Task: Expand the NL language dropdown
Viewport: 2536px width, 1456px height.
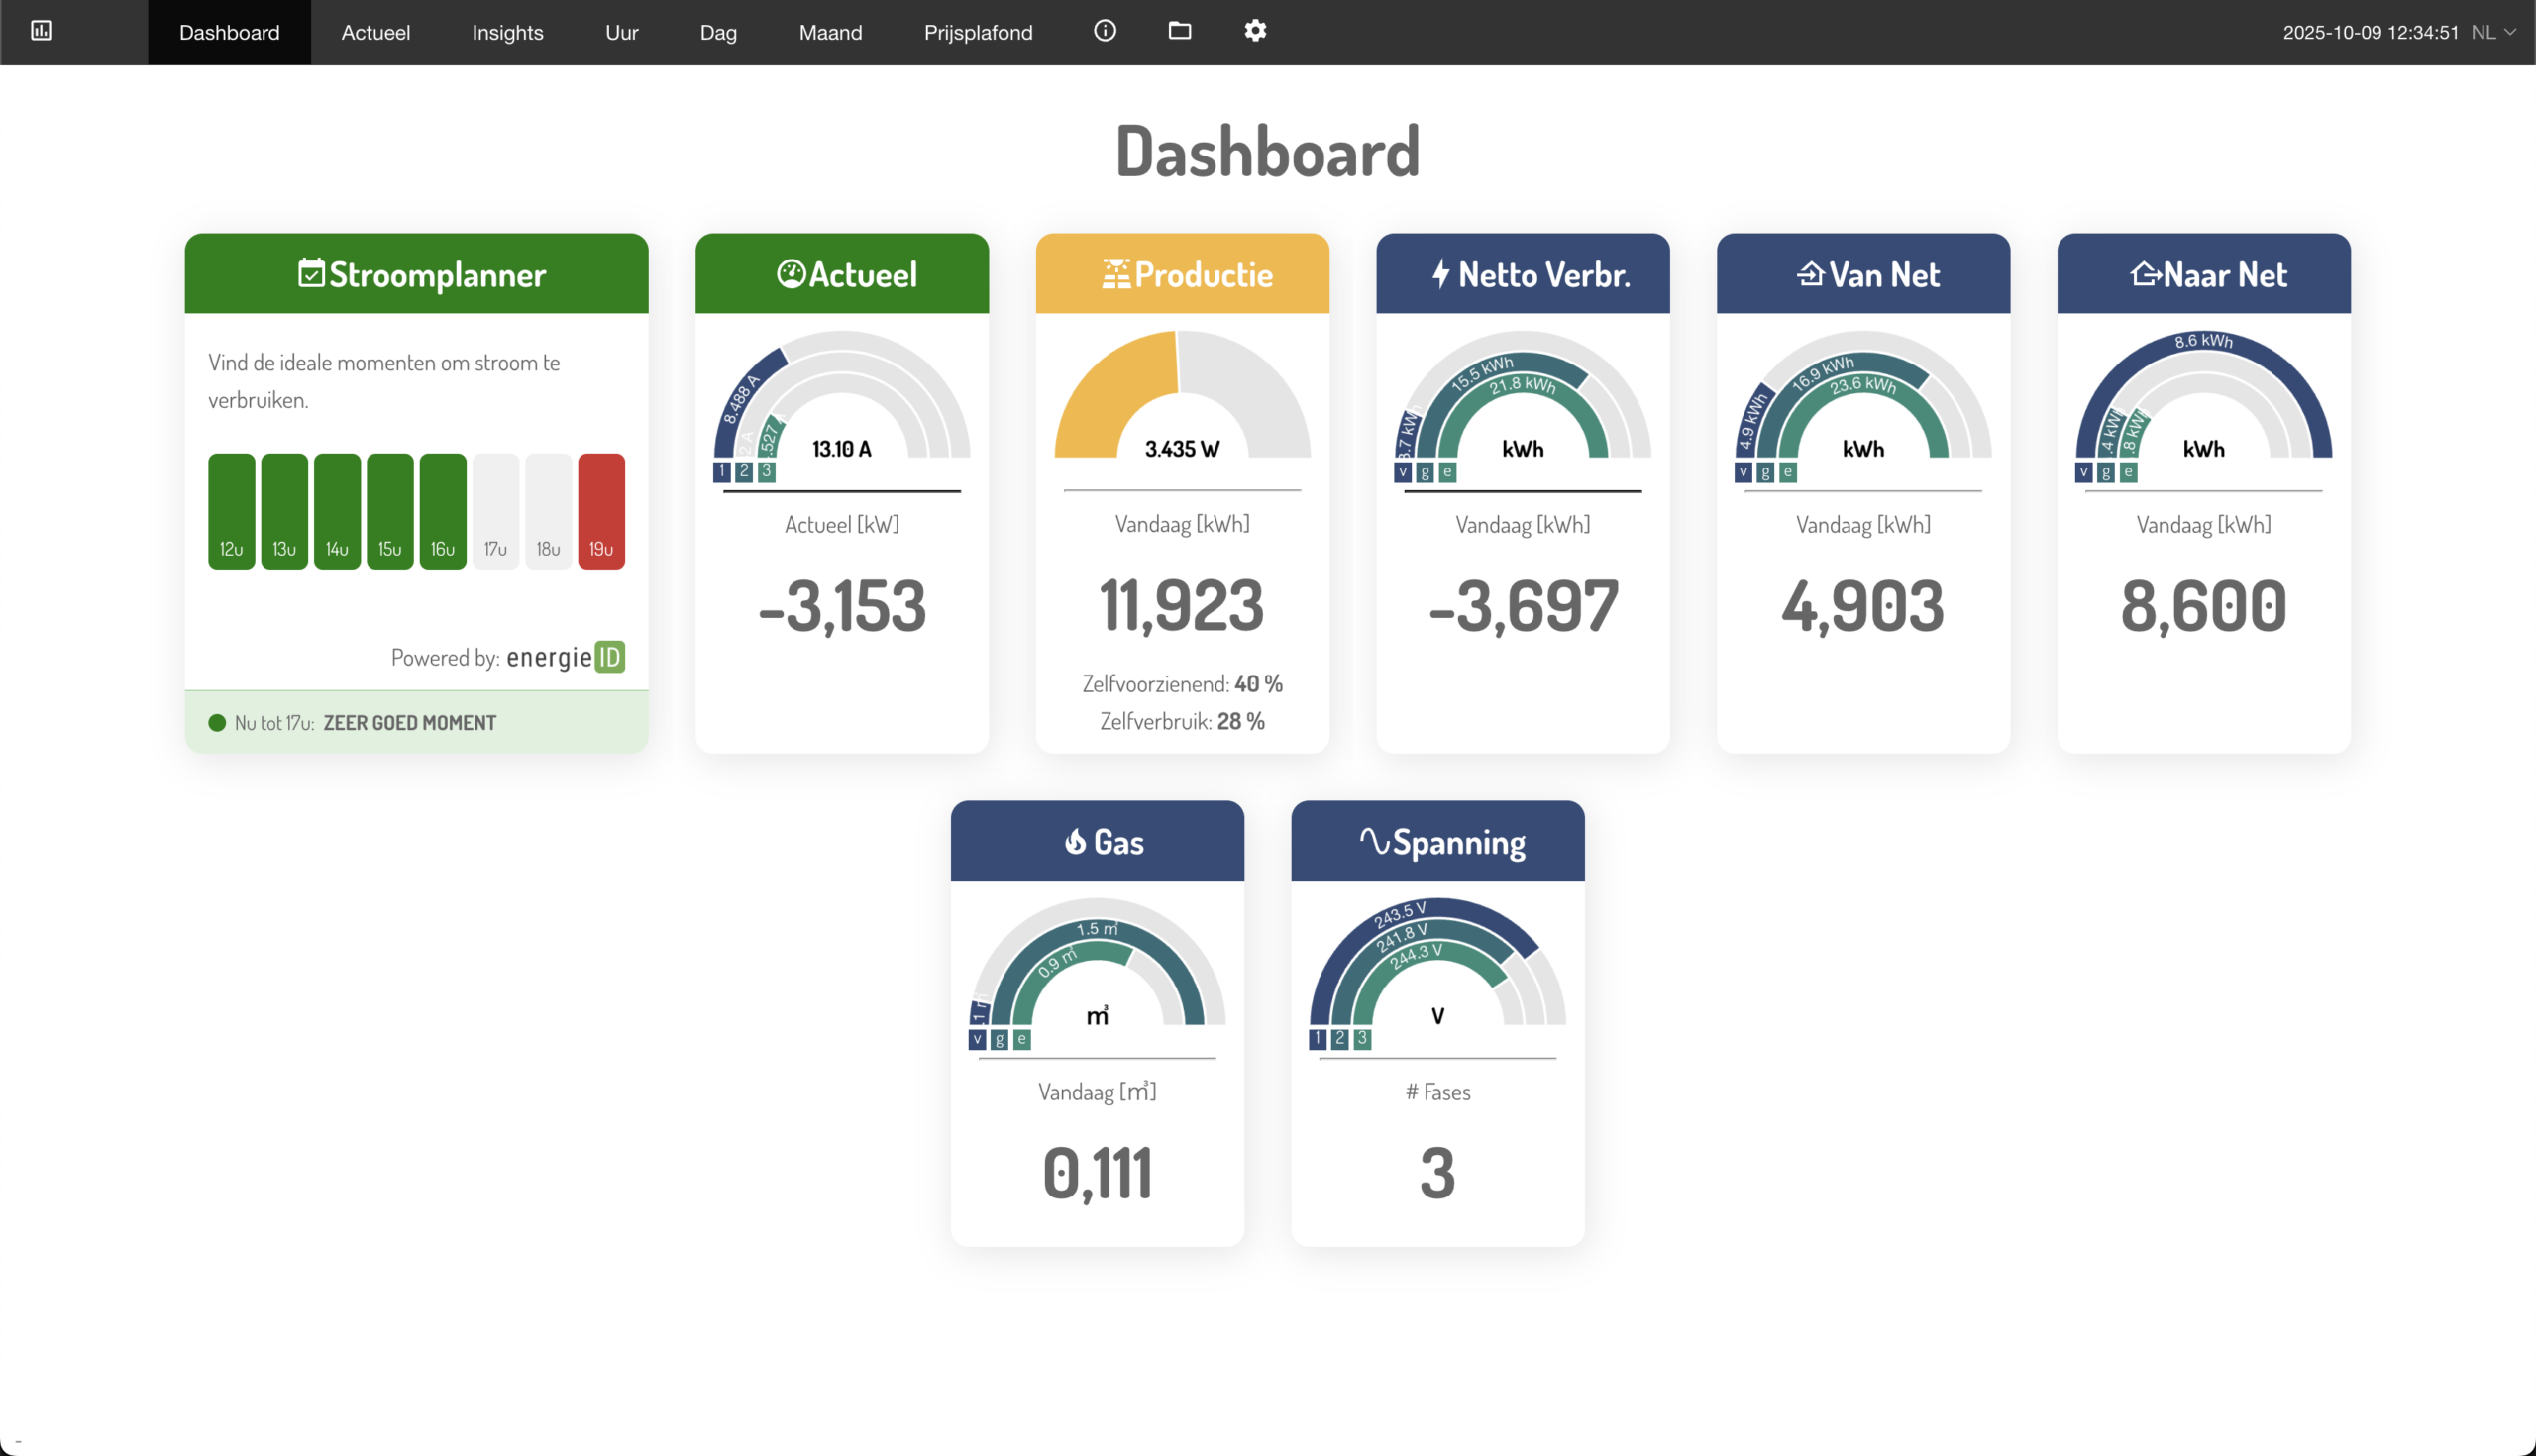Action: [2492, 32]
